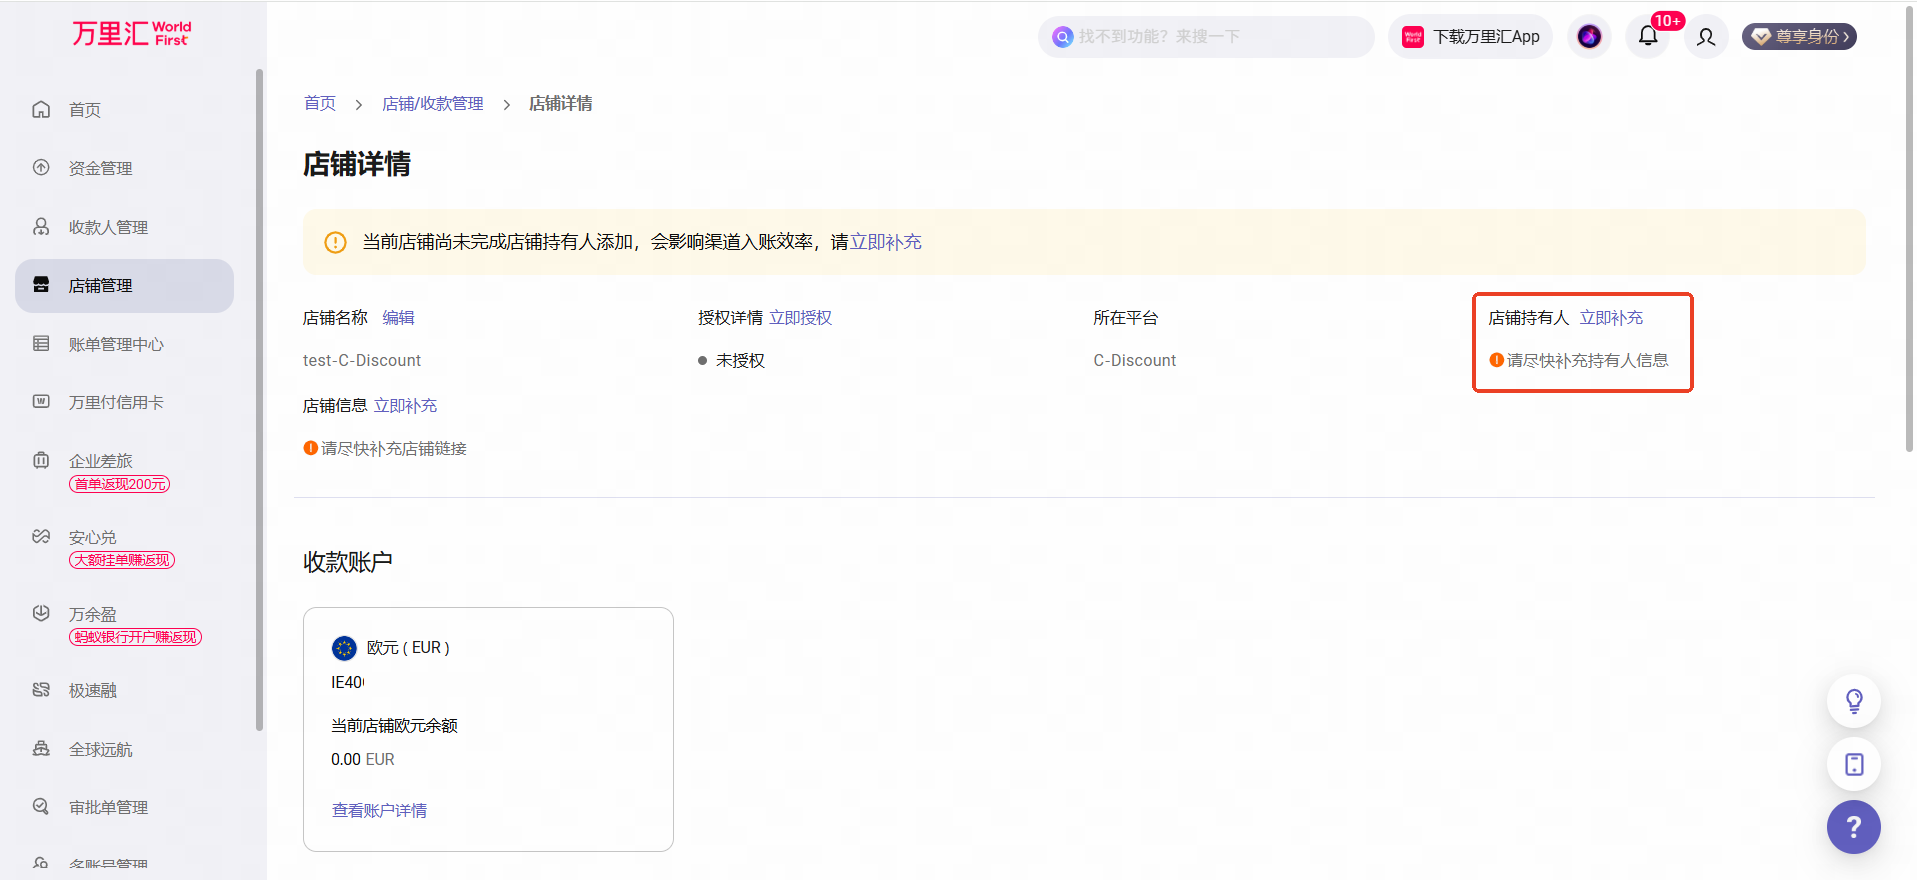Open the notification bell
Image resolution: width=1917 pixels, height=880 pixels.
point(1648,37)
